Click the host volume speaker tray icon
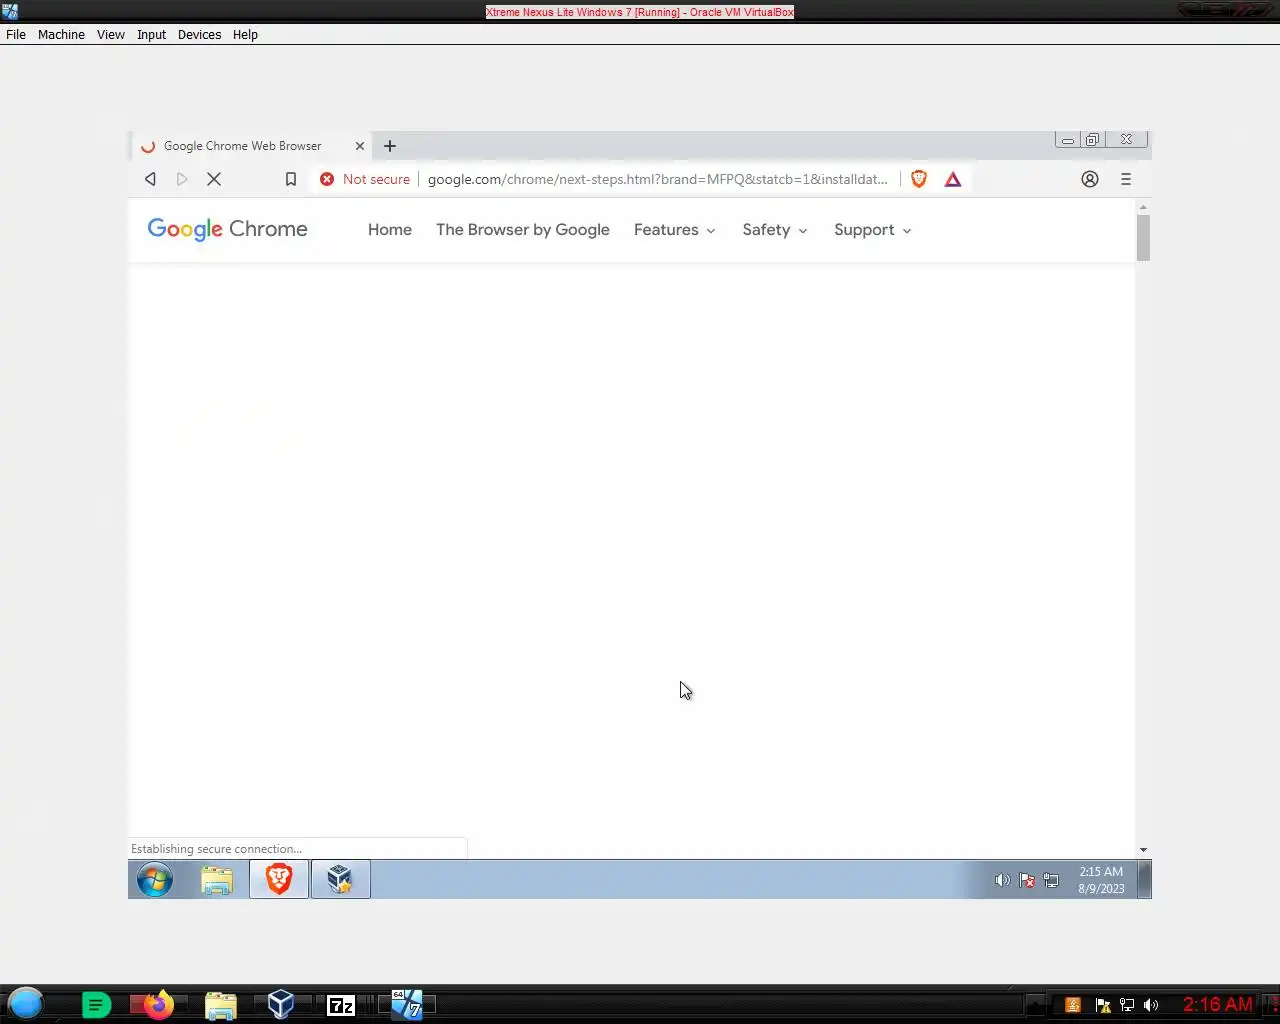The width and height of the screenshot is (1280, 1024). pos(1151,1005)
